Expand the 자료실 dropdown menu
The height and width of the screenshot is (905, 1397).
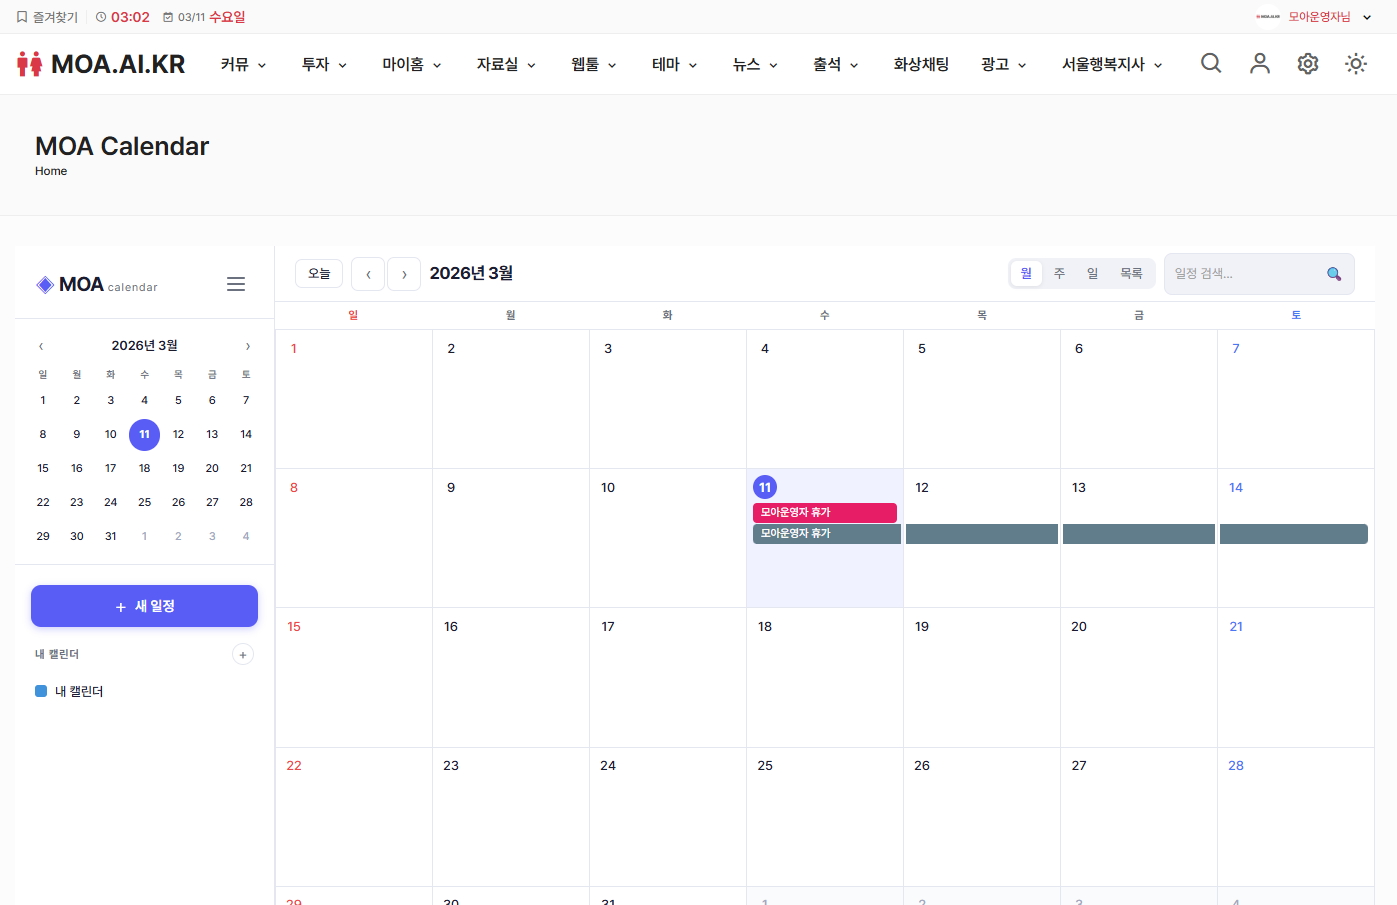(x=506, y=64)
